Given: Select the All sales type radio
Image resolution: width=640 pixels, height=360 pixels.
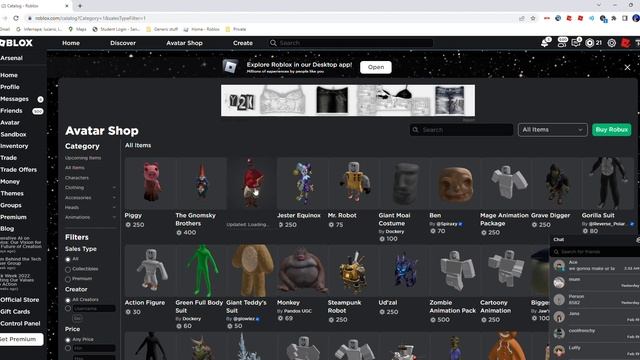Looking at the screenshot, I should (x=68, y=259).
